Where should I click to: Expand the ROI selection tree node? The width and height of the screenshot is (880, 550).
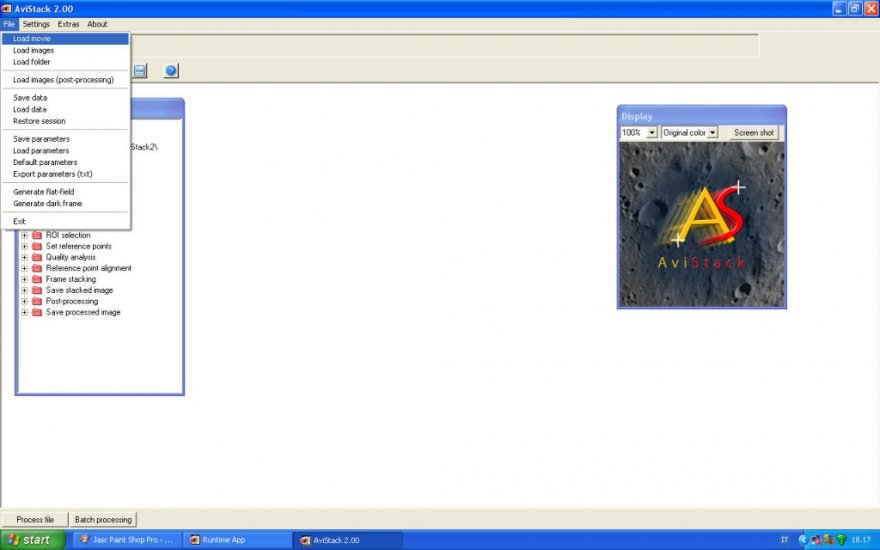24,235
